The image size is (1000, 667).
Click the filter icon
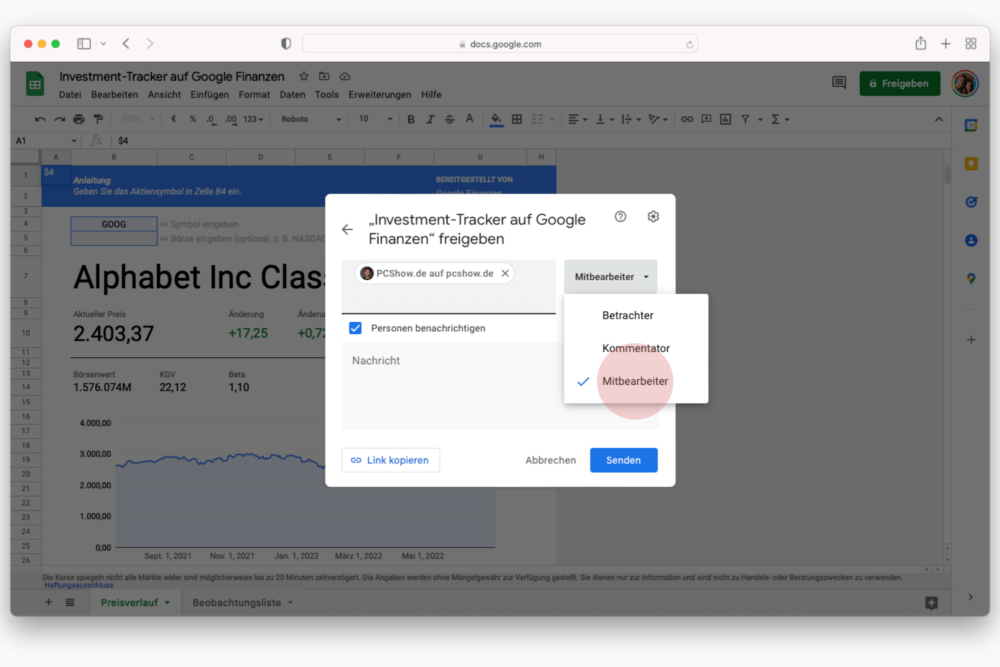pos(745,119)
